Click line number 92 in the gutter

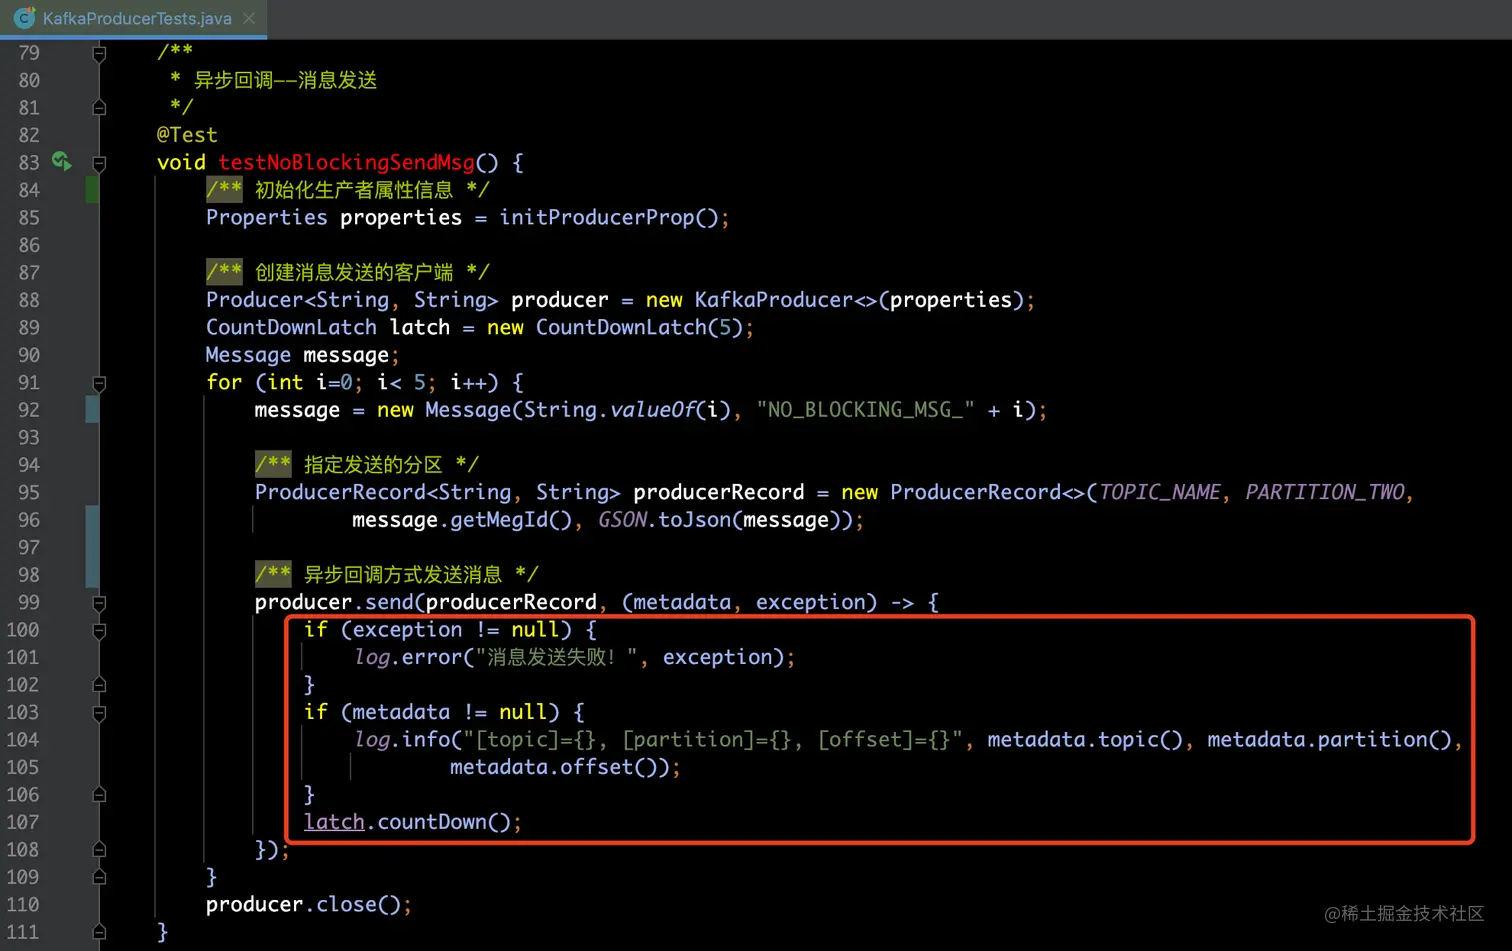pos(29,410)
